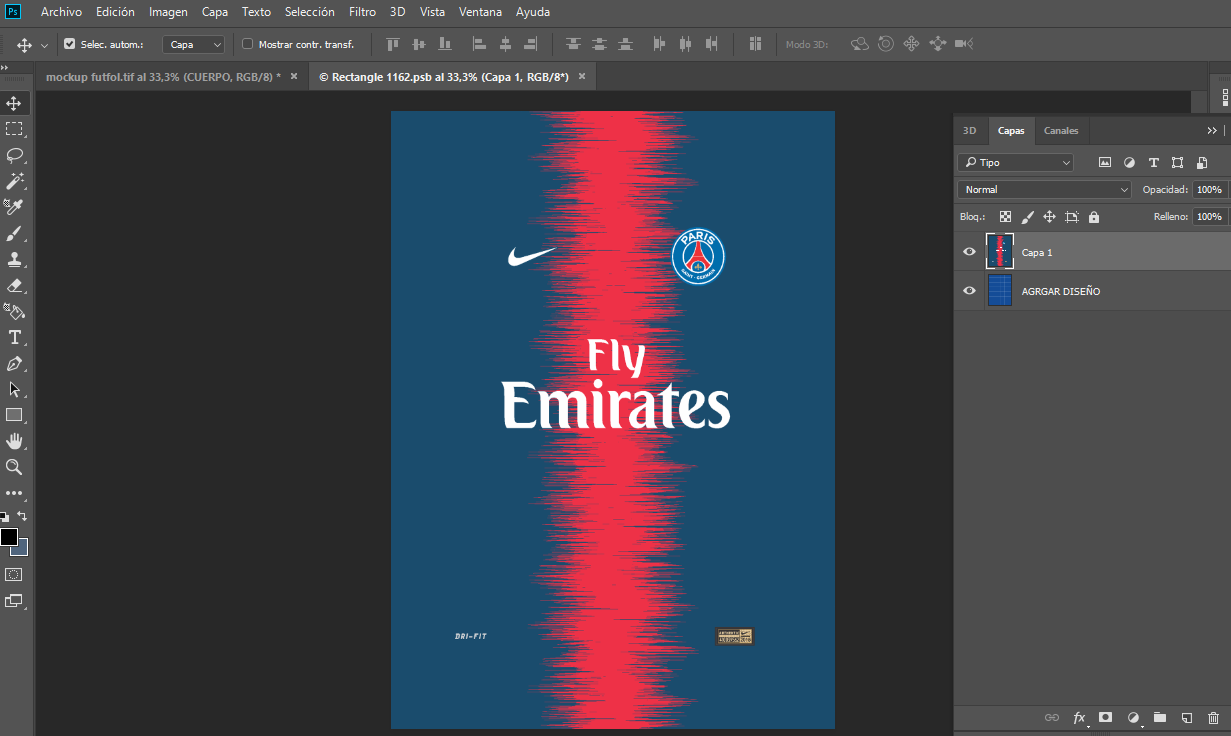Enable the Selec. autom. checkbox
This screenshot has width=1231, height=736.
point(69,43)
